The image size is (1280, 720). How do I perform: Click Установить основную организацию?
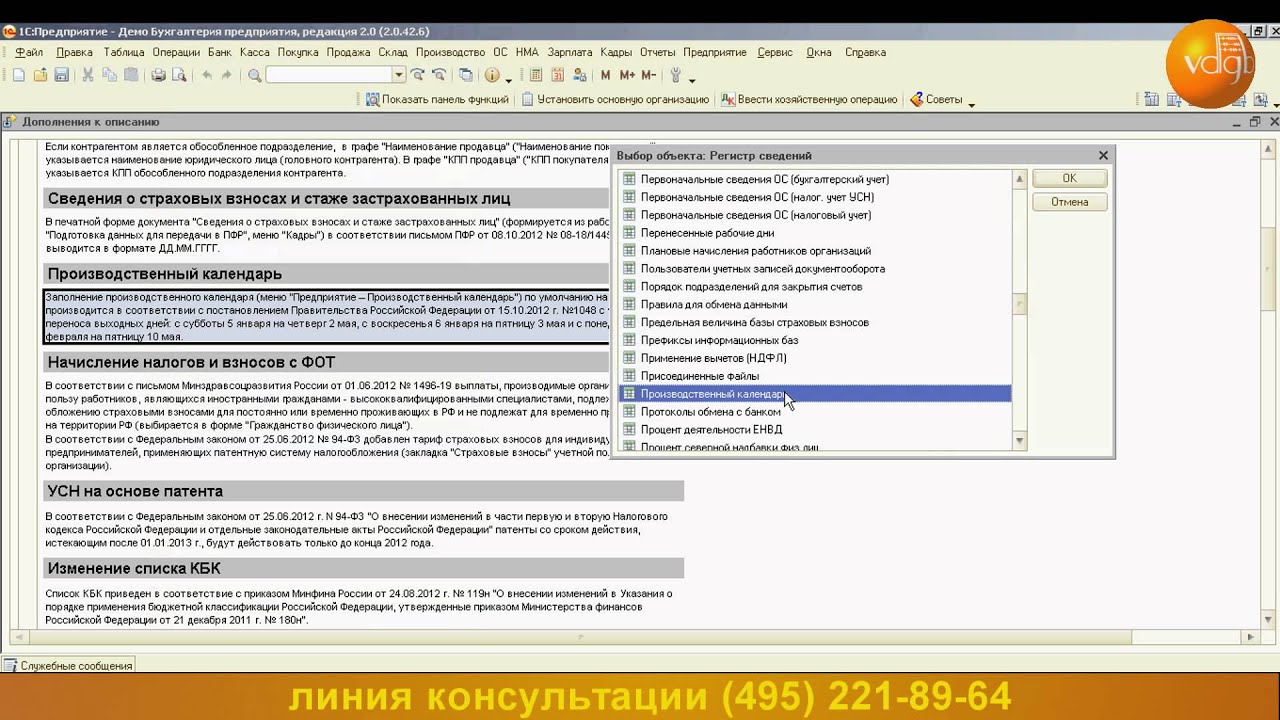615,99
